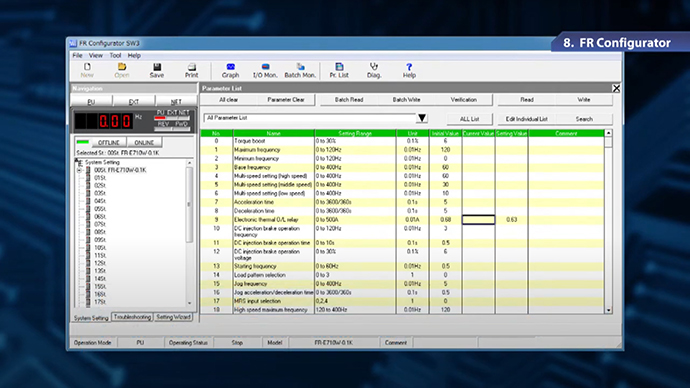Click the Edit Individual List button
The width and height of the screenshot is (690, 388).
point(527,119)
